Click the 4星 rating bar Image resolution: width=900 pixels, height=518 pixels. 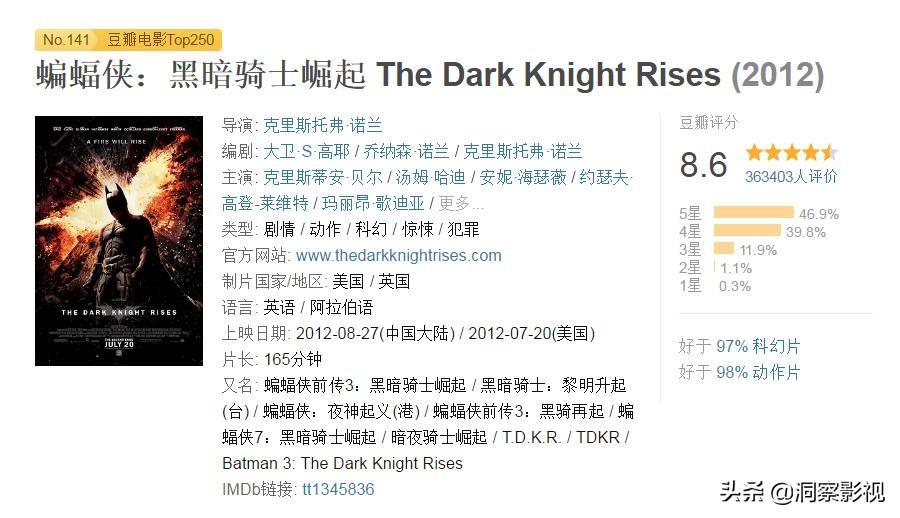point(747,230)
